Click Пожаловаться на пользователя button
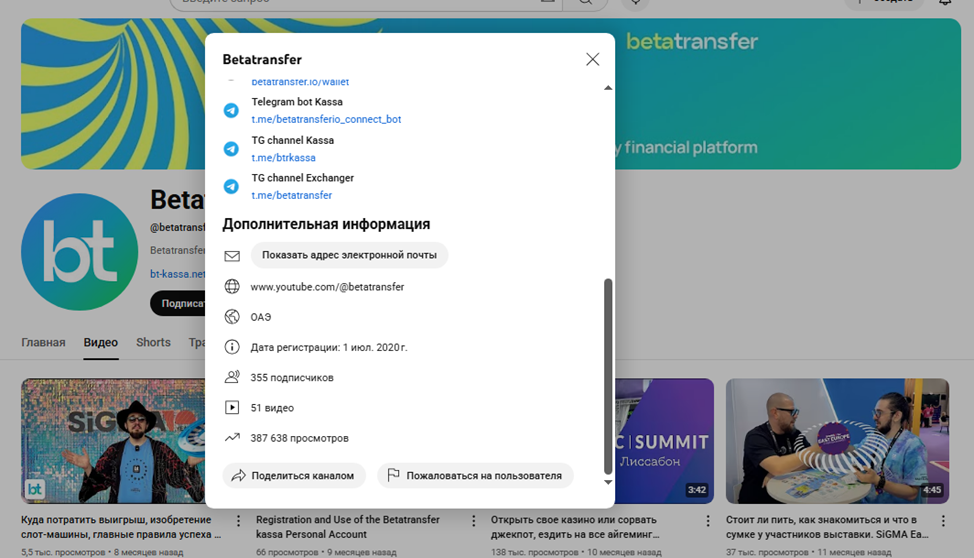This screenshot has height=558, width=974. pyautogui.click(x=475, y=475)
